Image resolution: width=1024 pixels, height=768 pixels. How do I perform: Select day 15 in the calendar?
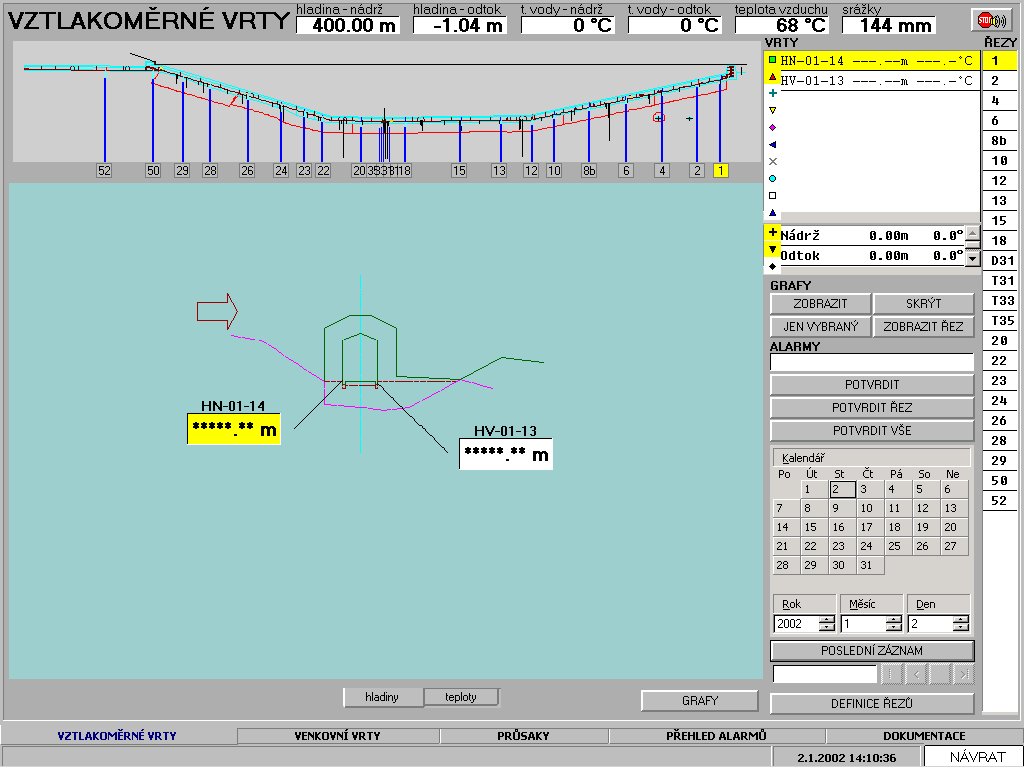[811, 527]
